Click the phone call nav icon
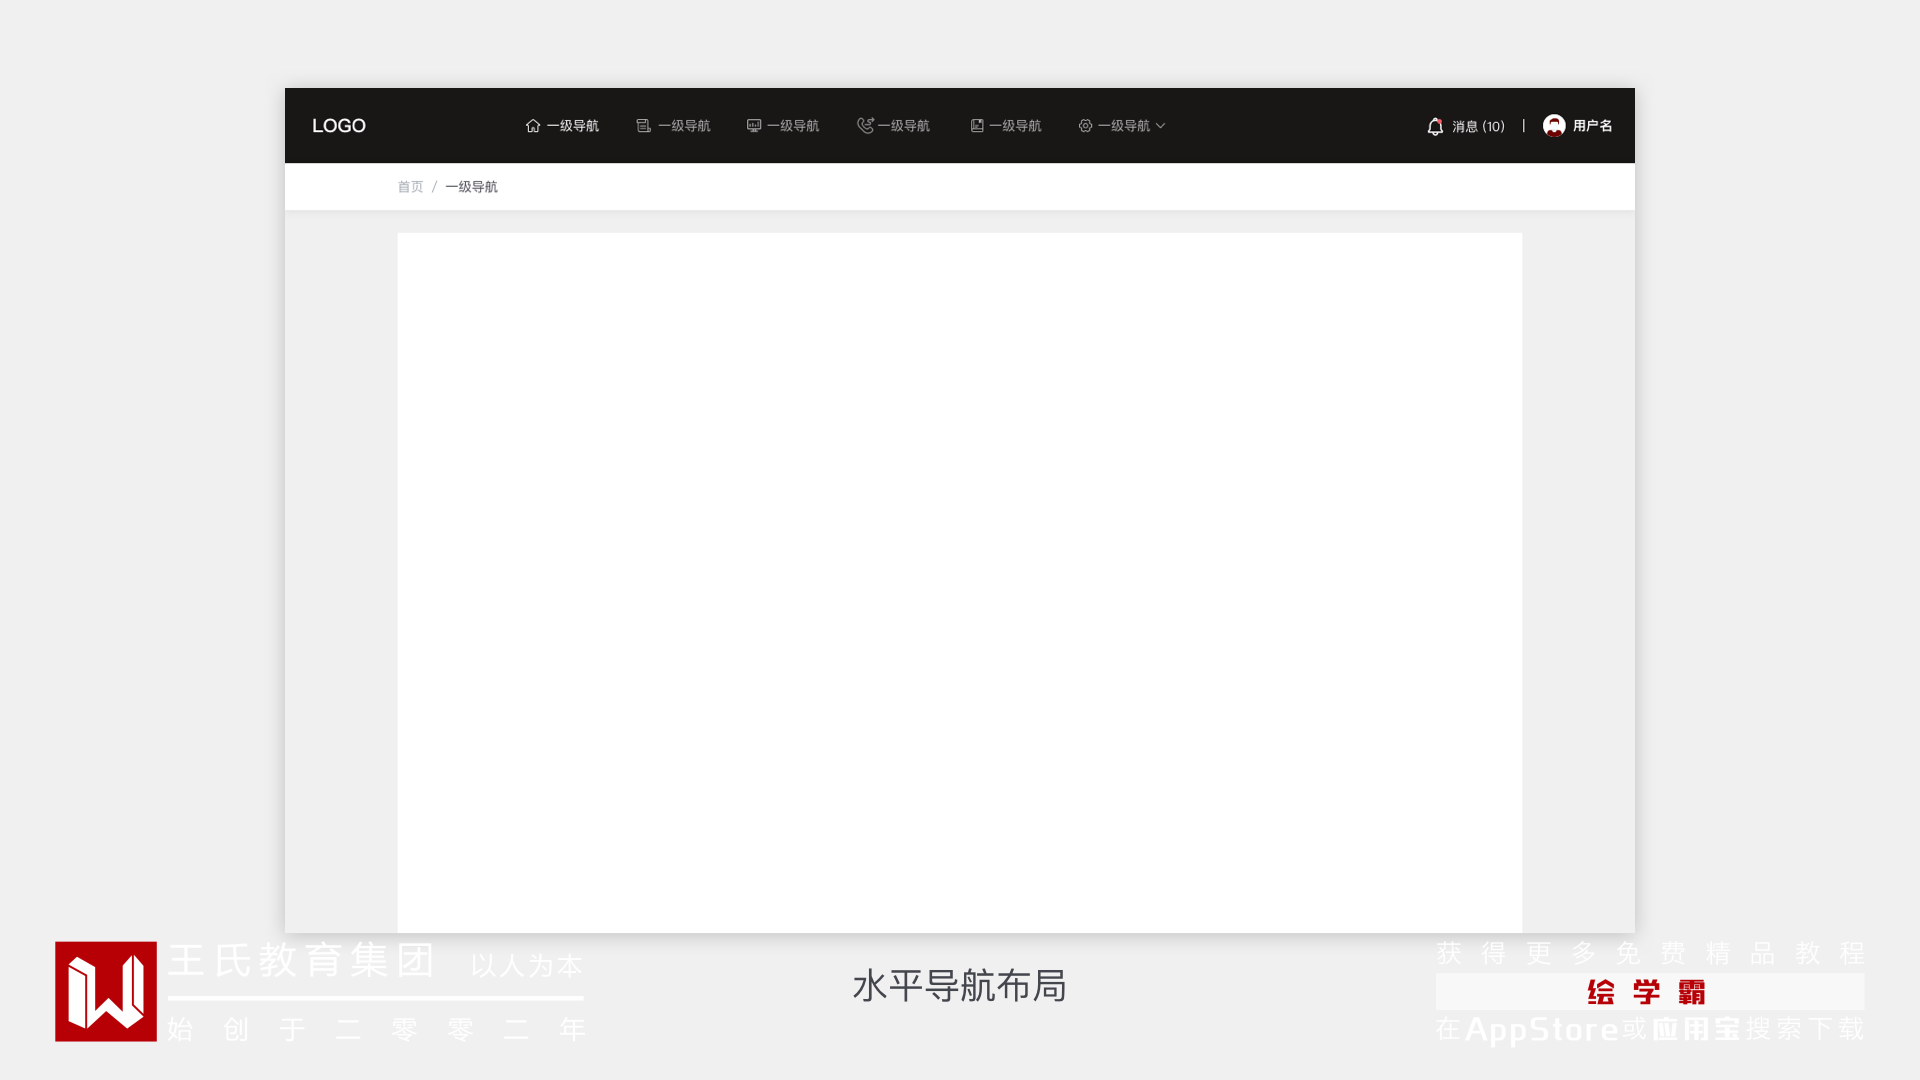The image size is (1920, 1080). coord(865,126)
